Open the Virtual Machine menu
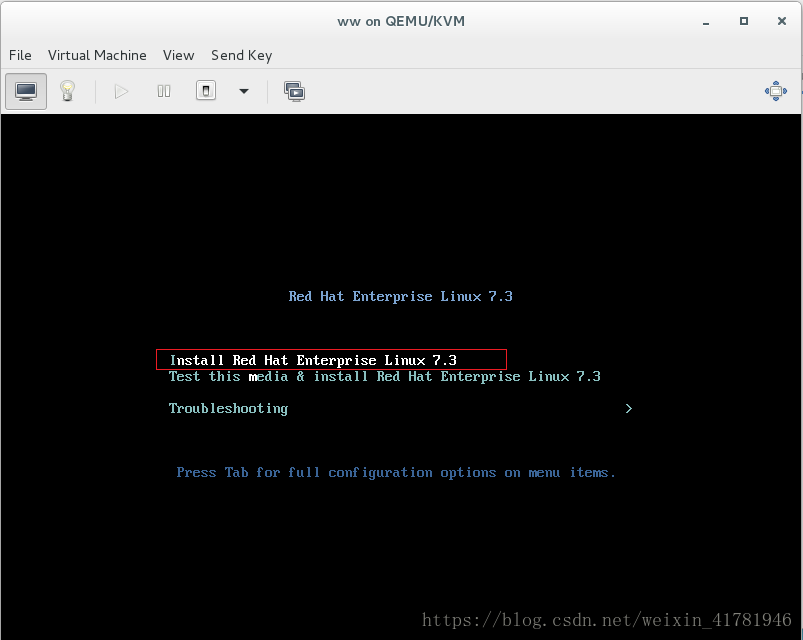This screenshot has width=803, height=640. (x=97, y=55)
